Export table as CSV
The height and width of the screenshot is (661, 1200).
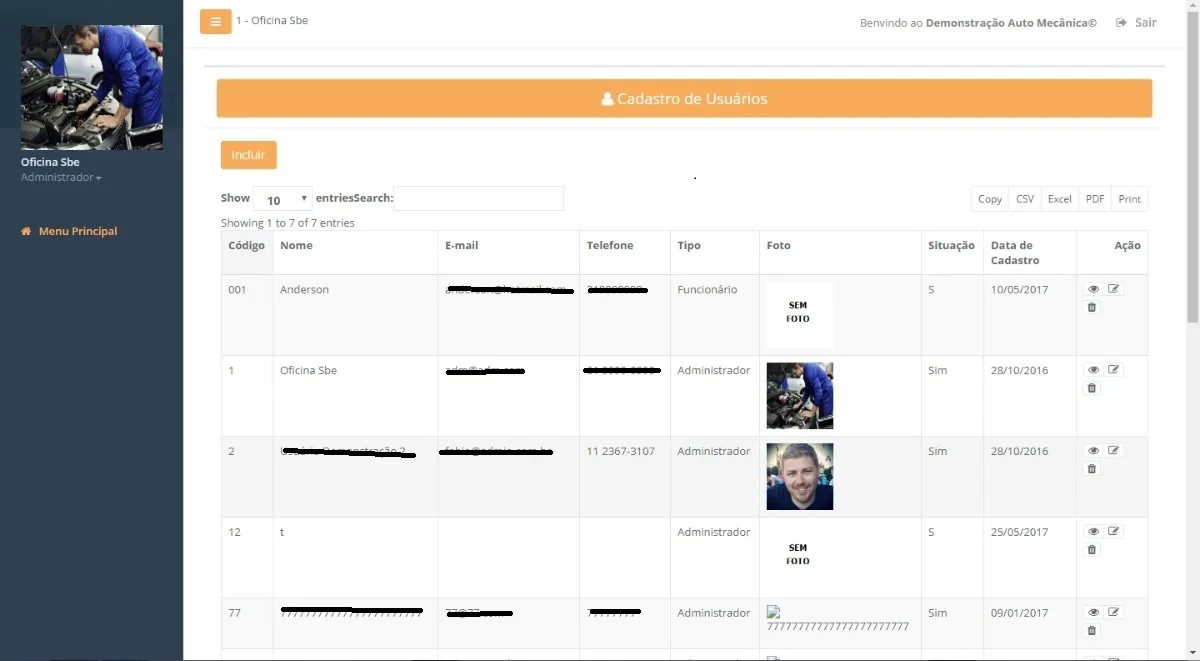(x=1025, y=199)
